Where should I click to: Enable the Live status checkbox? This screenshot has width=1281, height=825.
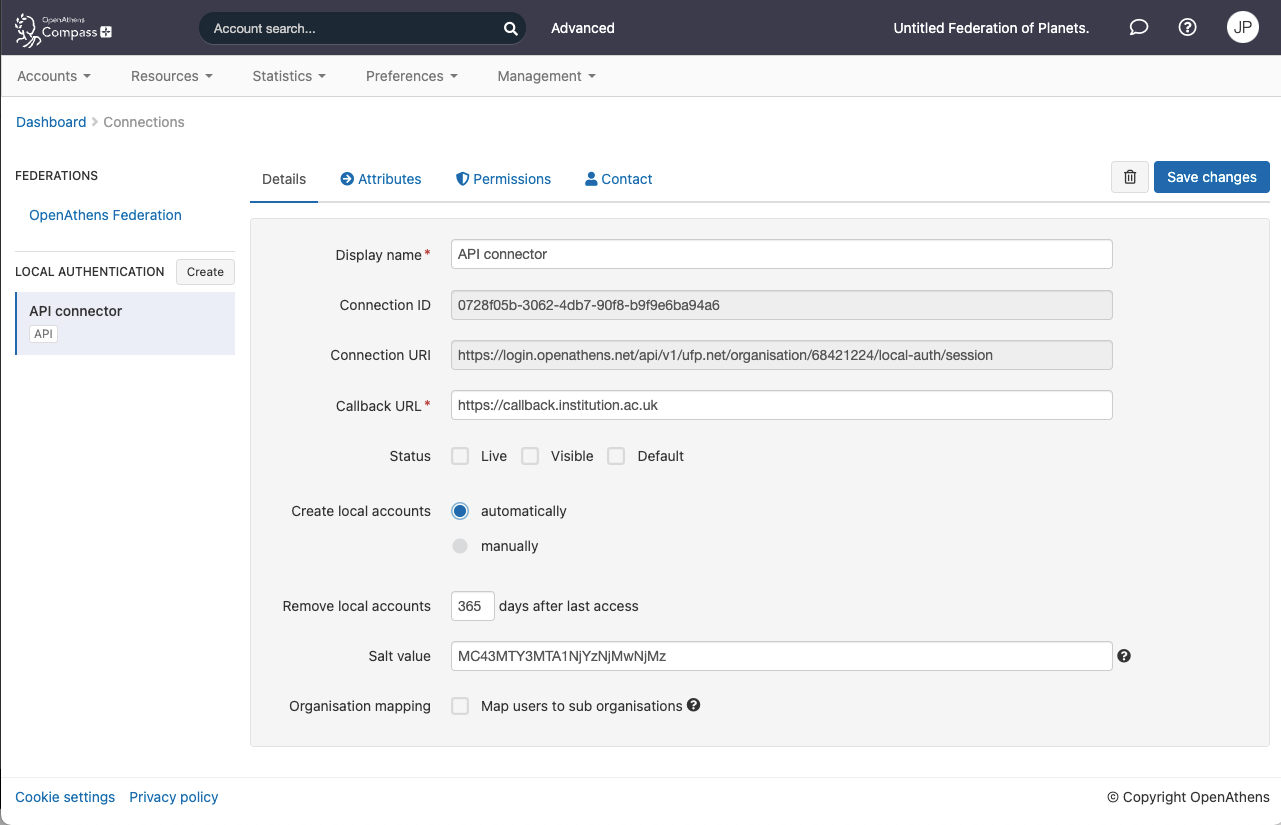coord(460,455)
